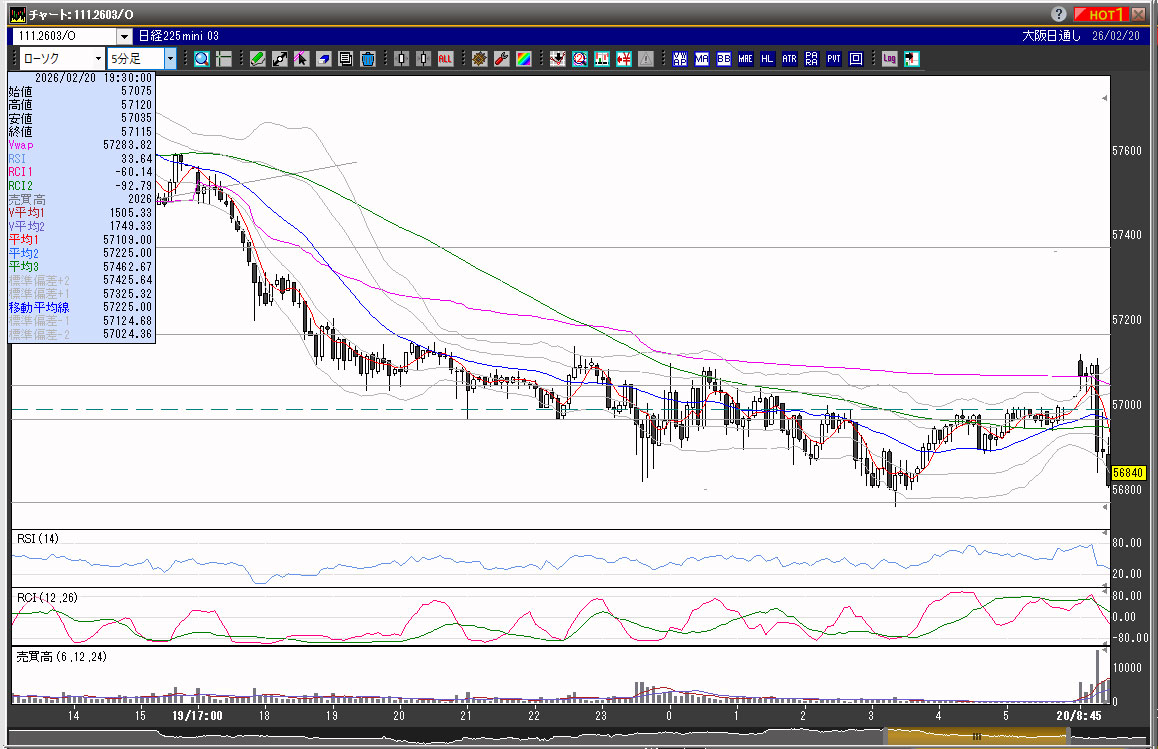Toggle the MA moving average indicator
This screenshot has height=749, width=1158.
click(x=701, y=59)
